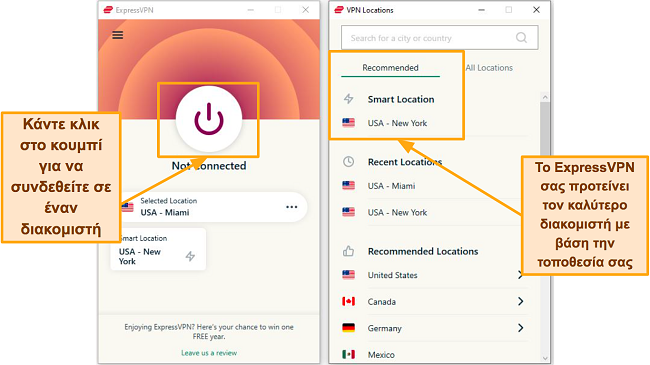
Task: Open the Leave us a review link
Action: tap(209, 353)
